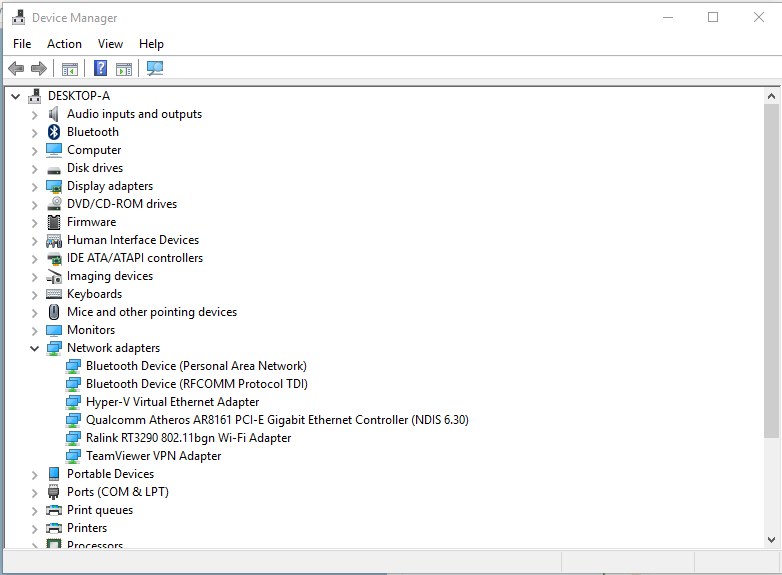Select the DVD/CD-ROM drives label
Viewport: 782px width, 575px height.
(x=122, y=204)
